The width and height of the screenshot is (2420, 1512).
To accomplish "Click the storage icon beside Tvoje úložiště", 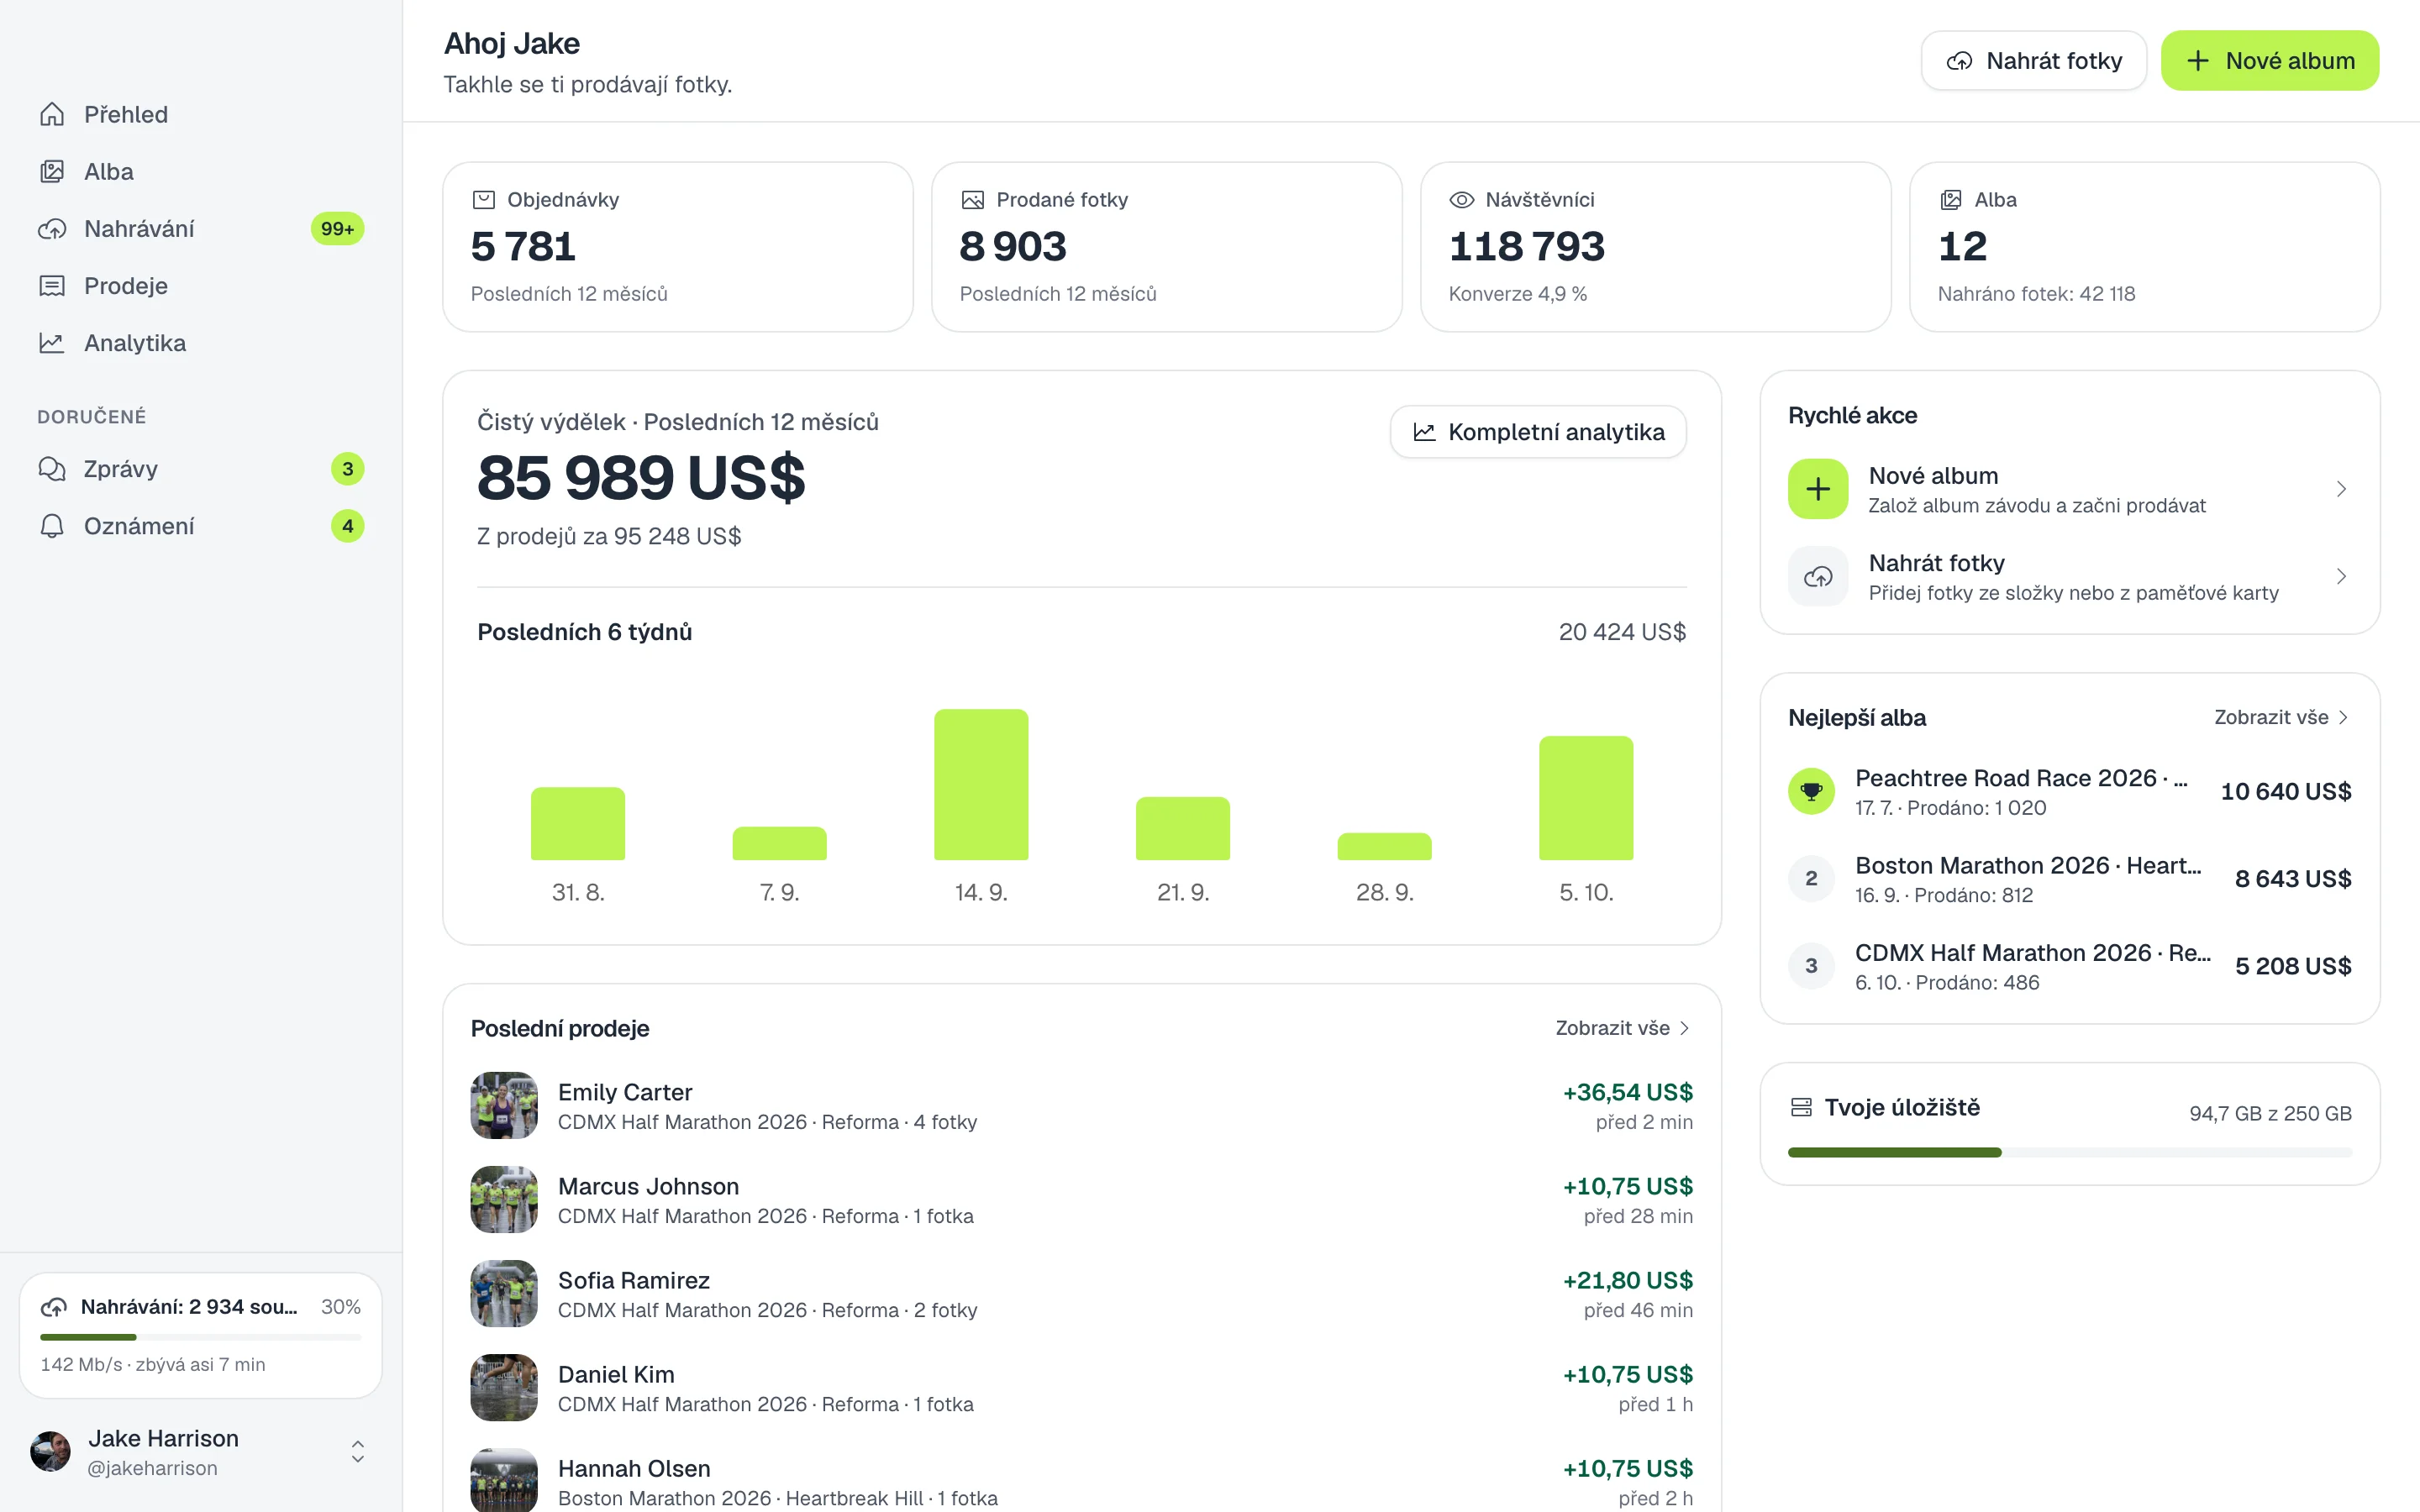I will (x=1801, y=1108).
